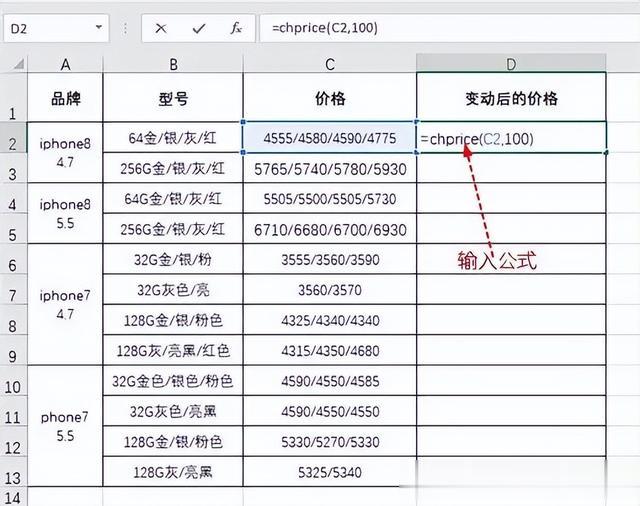Screen dimensions: 640x506
Task: Select row 2 header
Action: [x=13, y=138]
